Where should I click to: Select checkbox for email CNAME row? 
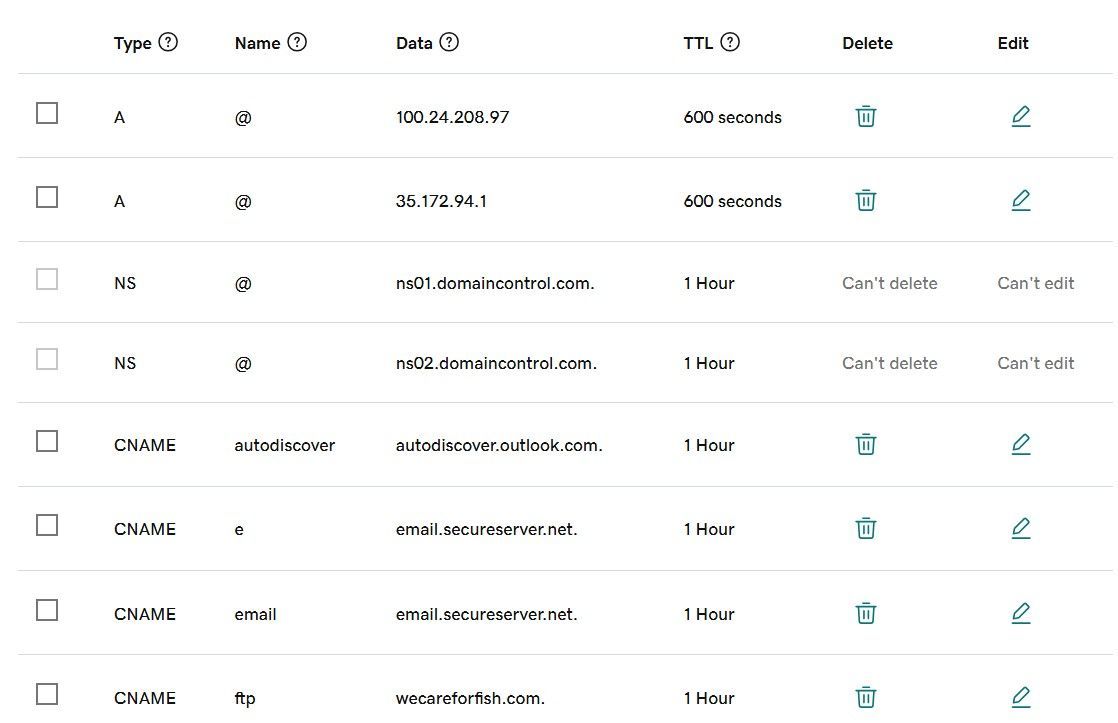pos(47,610)
